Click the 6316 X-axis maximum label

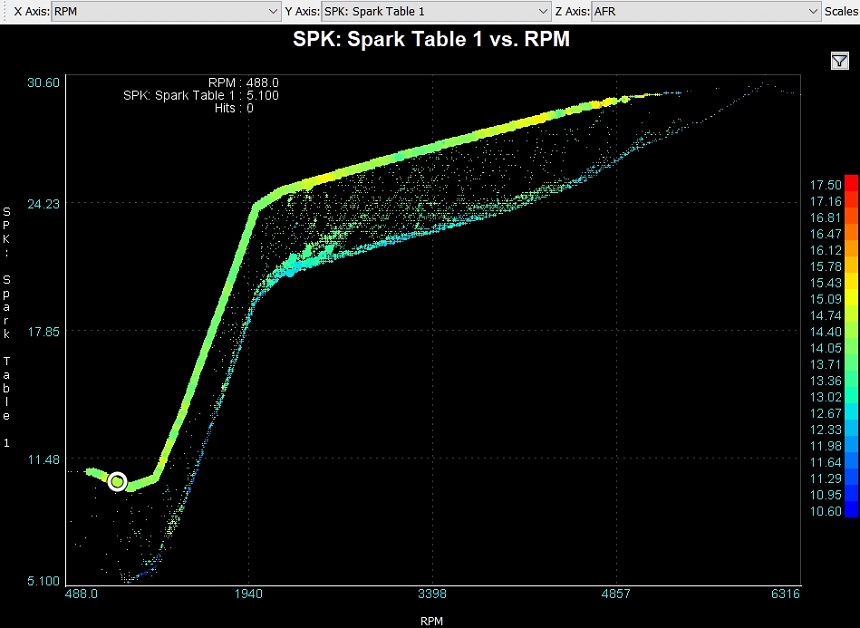tap(785, 595)
